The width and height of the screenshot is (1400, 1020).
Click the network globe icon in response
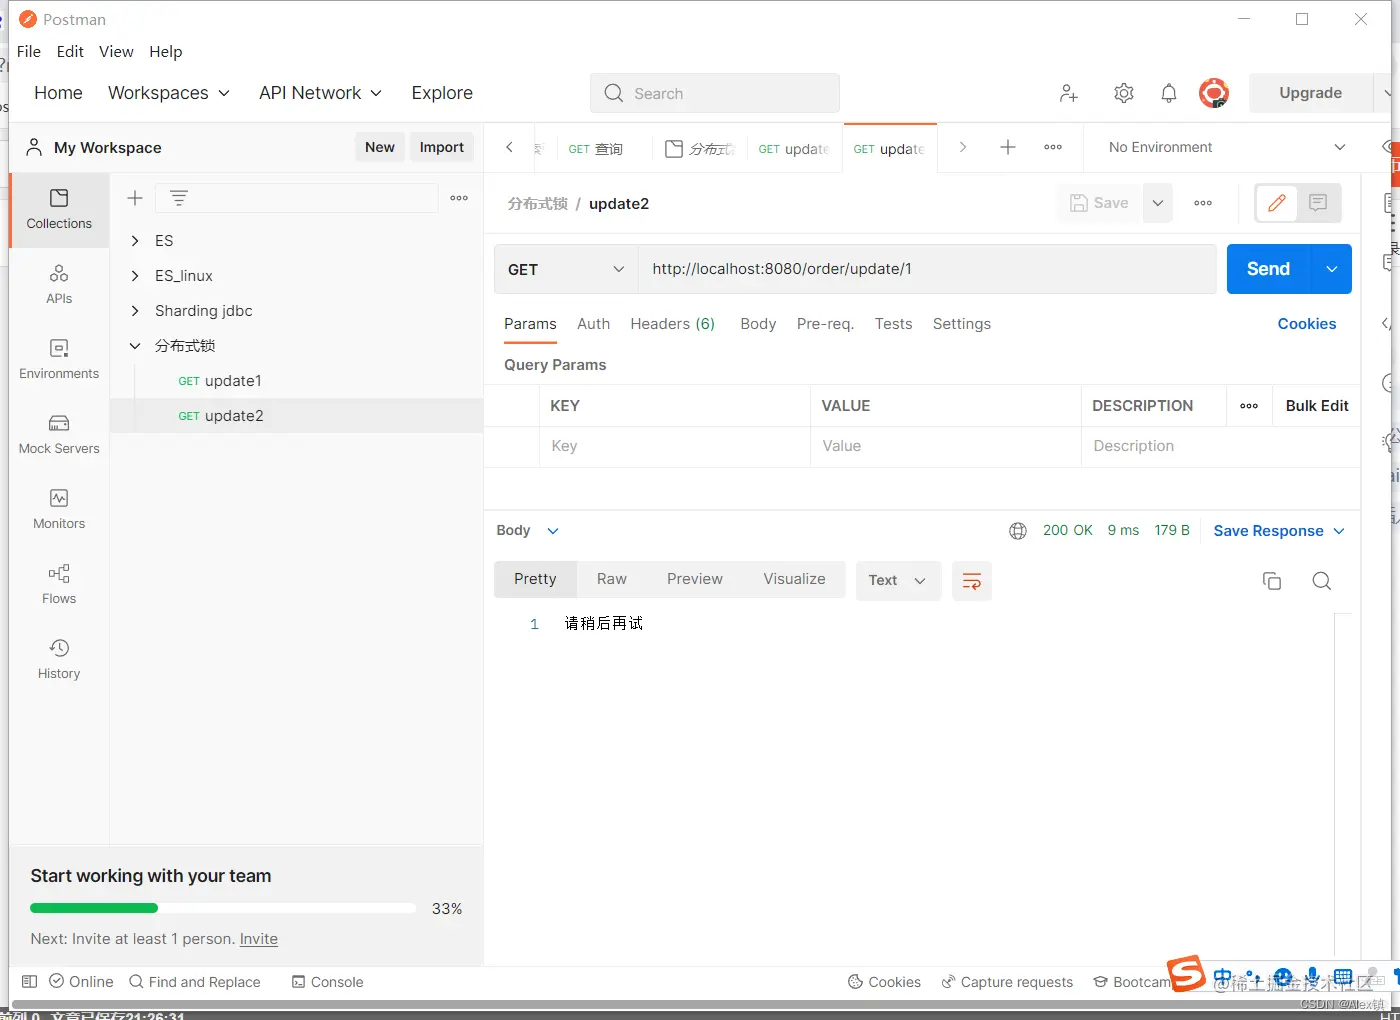(1018, 531)
